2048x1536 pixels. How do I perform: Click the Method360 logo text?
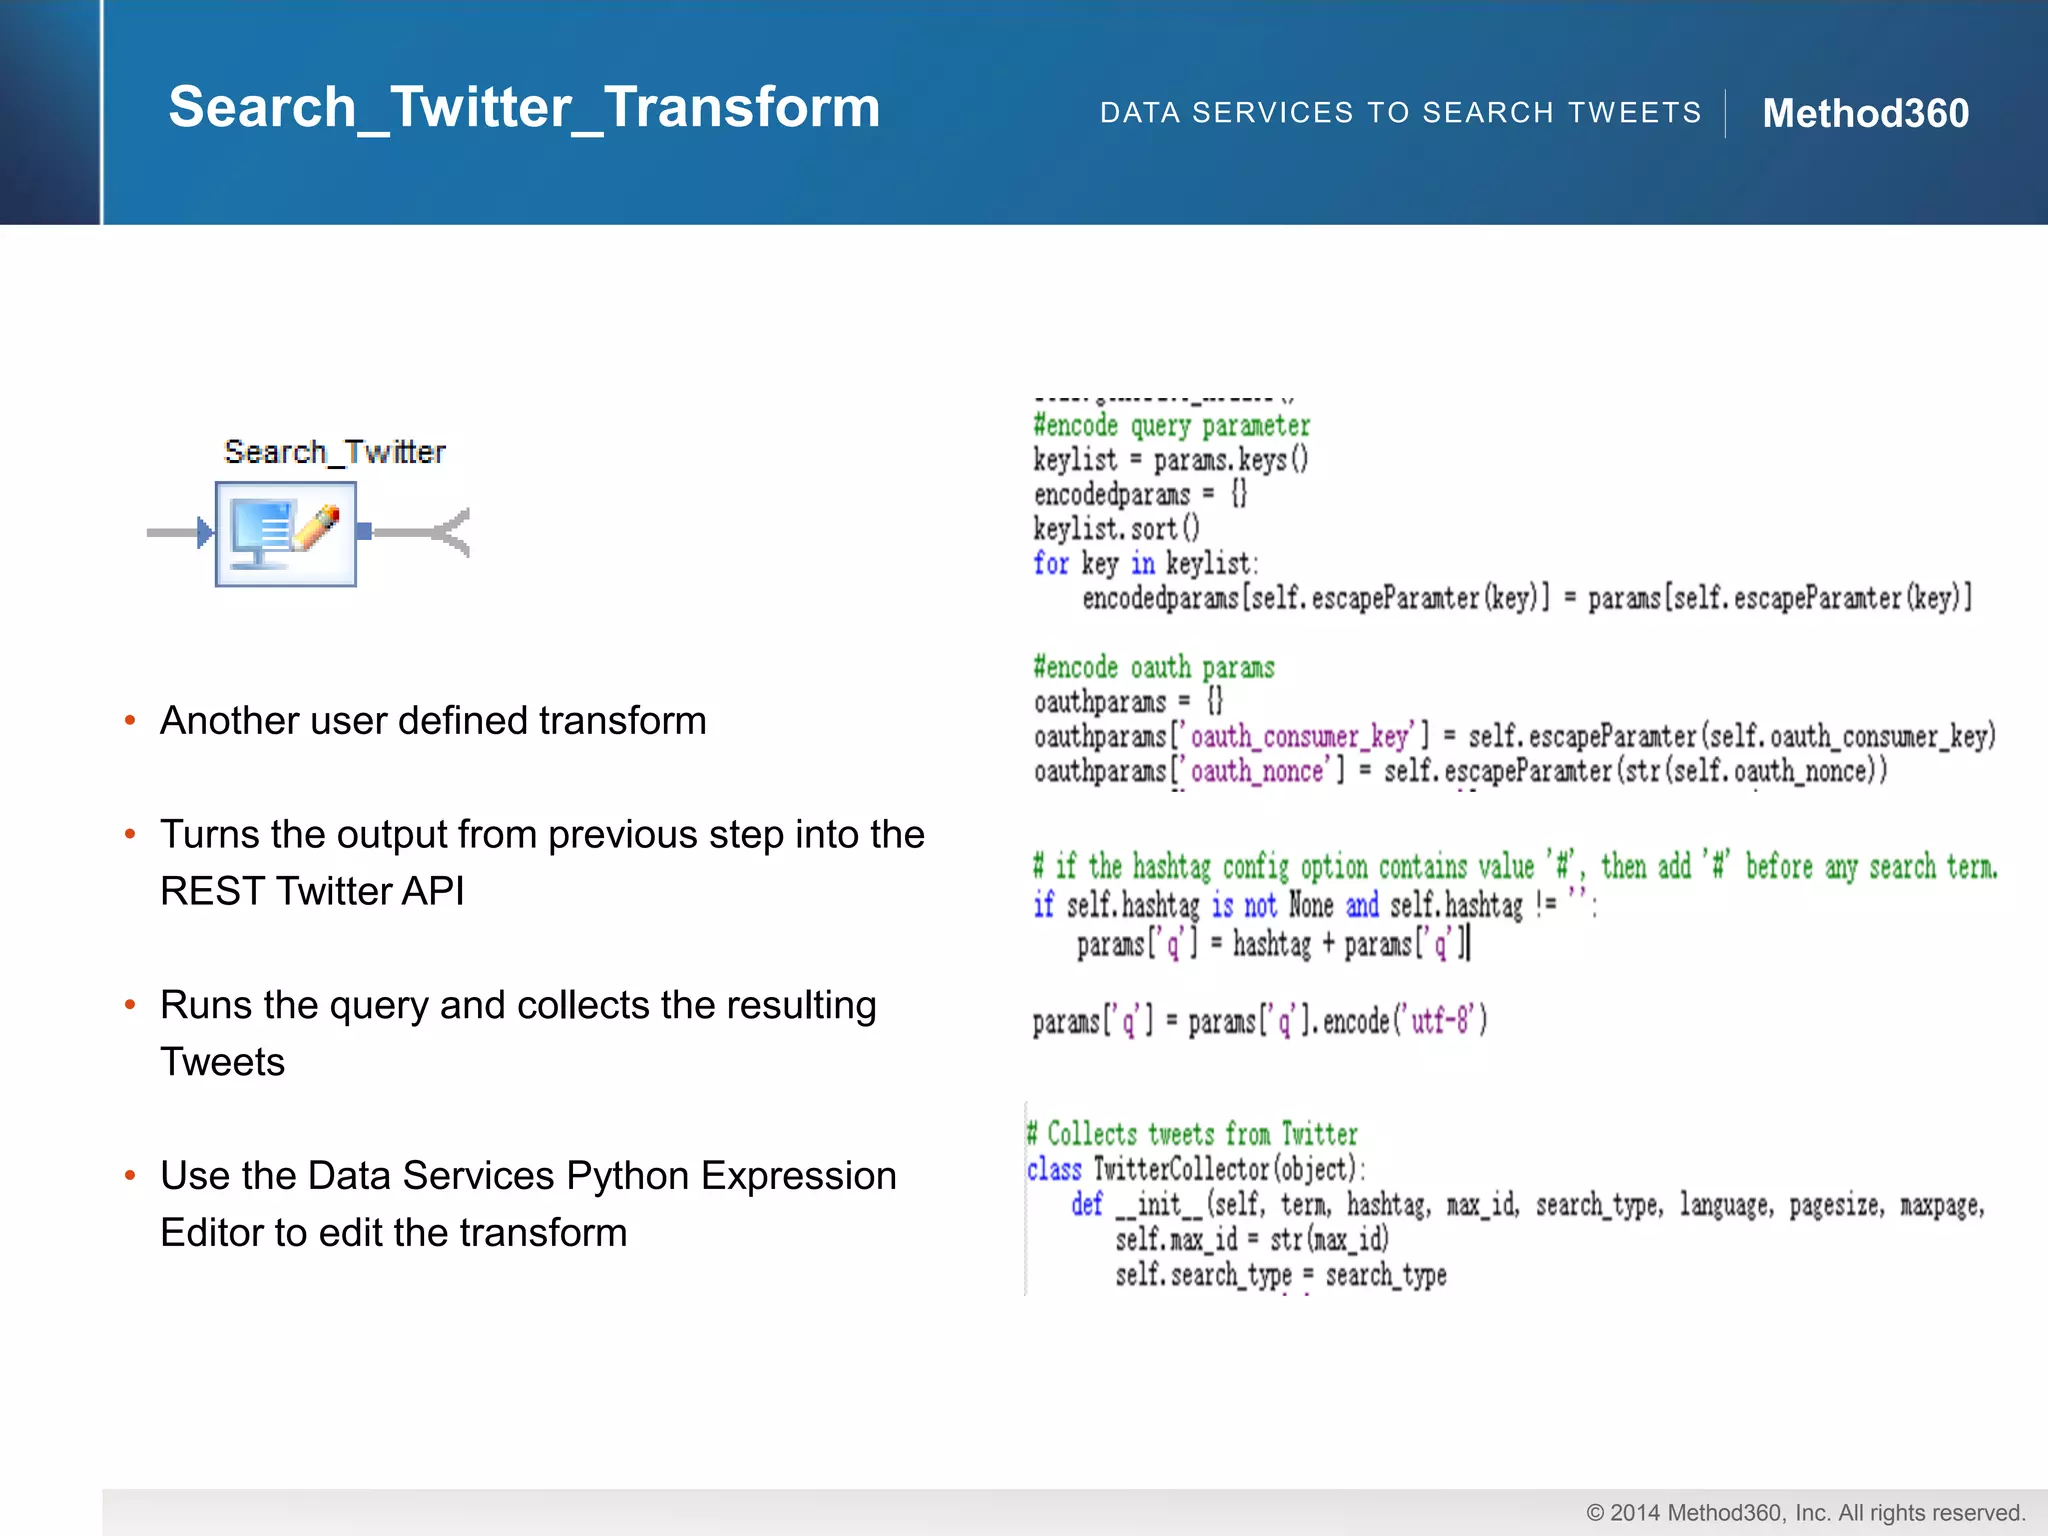pyautogui.click(x=1865, y=113)
